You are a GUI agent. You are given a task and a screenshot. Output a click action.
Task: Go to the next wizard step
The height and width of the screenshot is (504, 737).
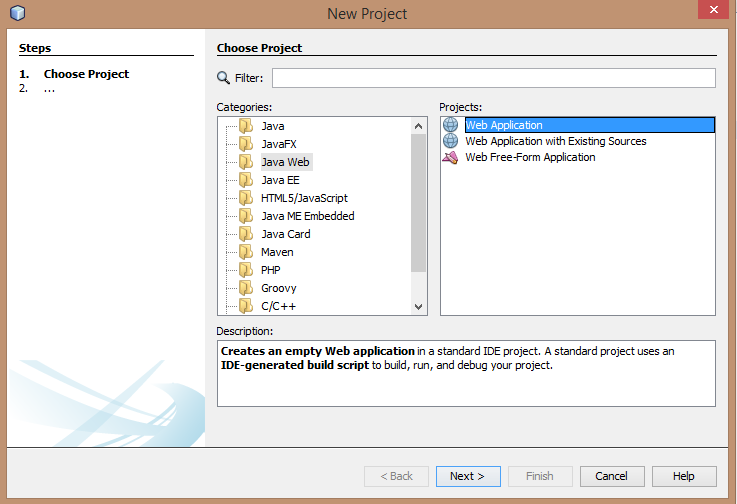pos(468,476)
